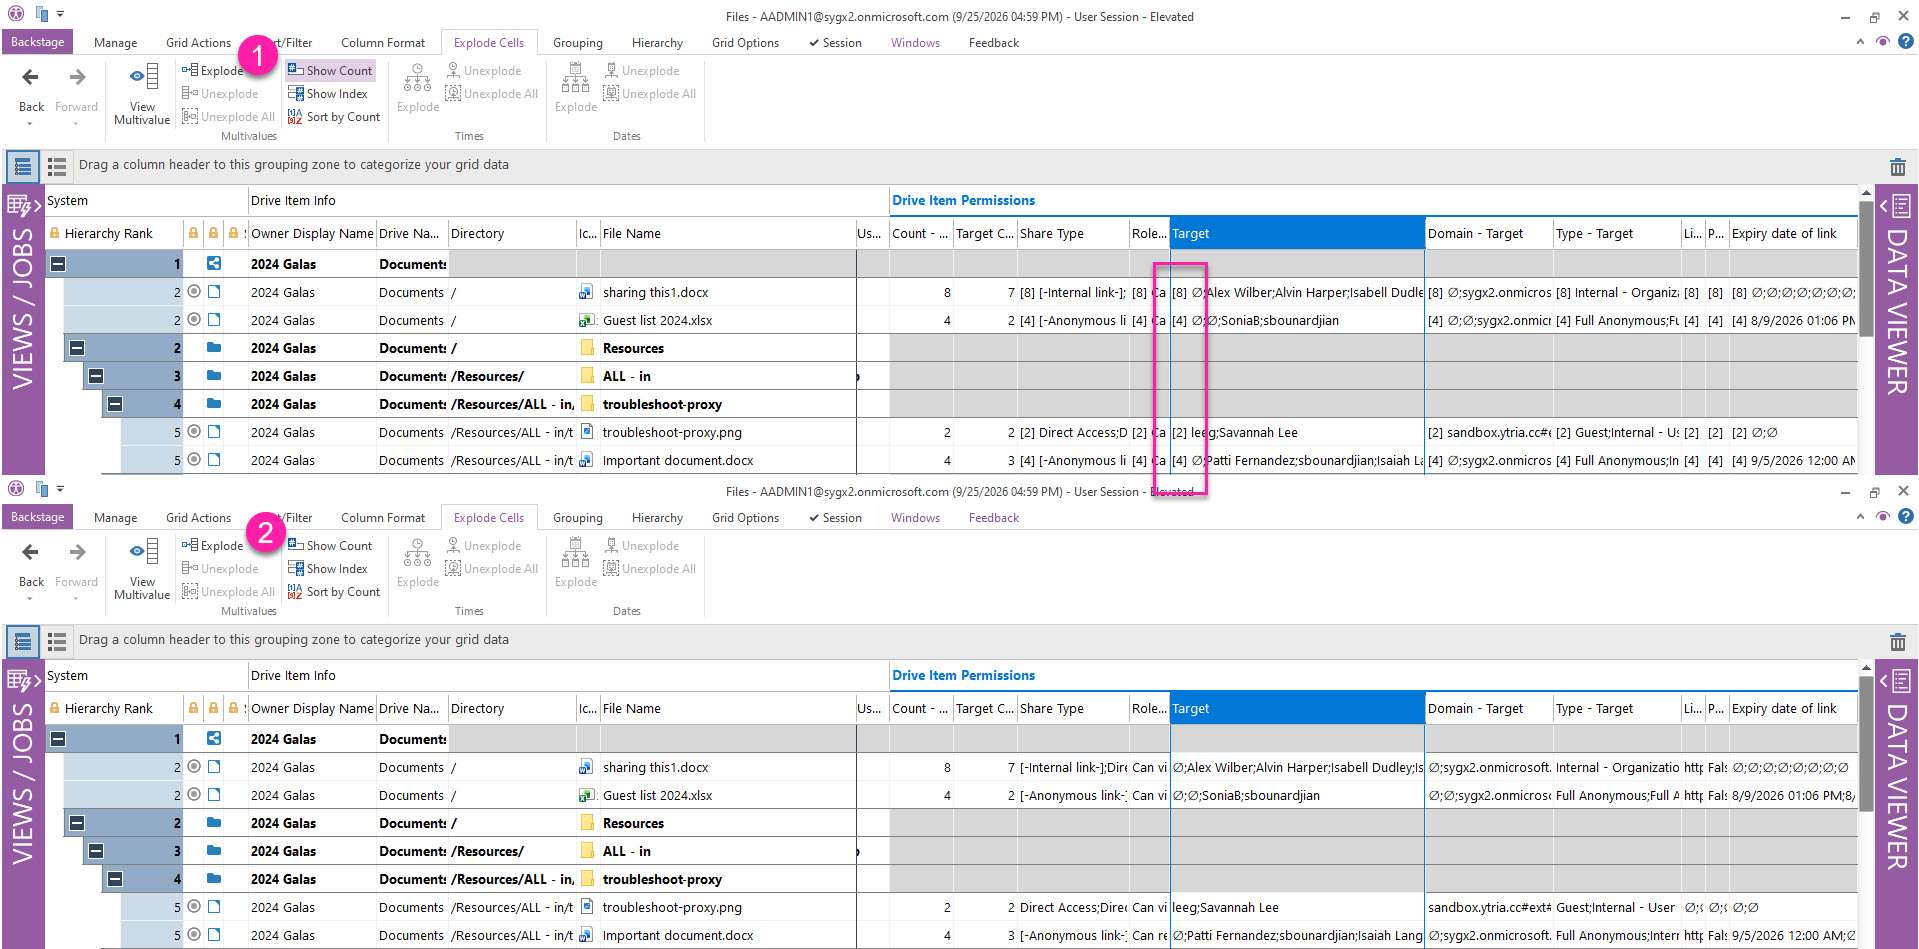The image size is (1919, 949).
Task: Click the Forward arrow in the lower window
Action: (77, 553)
